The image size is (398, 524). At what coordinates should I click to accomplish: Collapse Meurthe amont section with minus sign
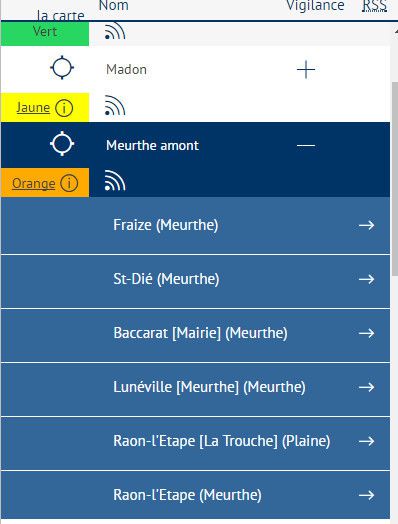[306, 145]
